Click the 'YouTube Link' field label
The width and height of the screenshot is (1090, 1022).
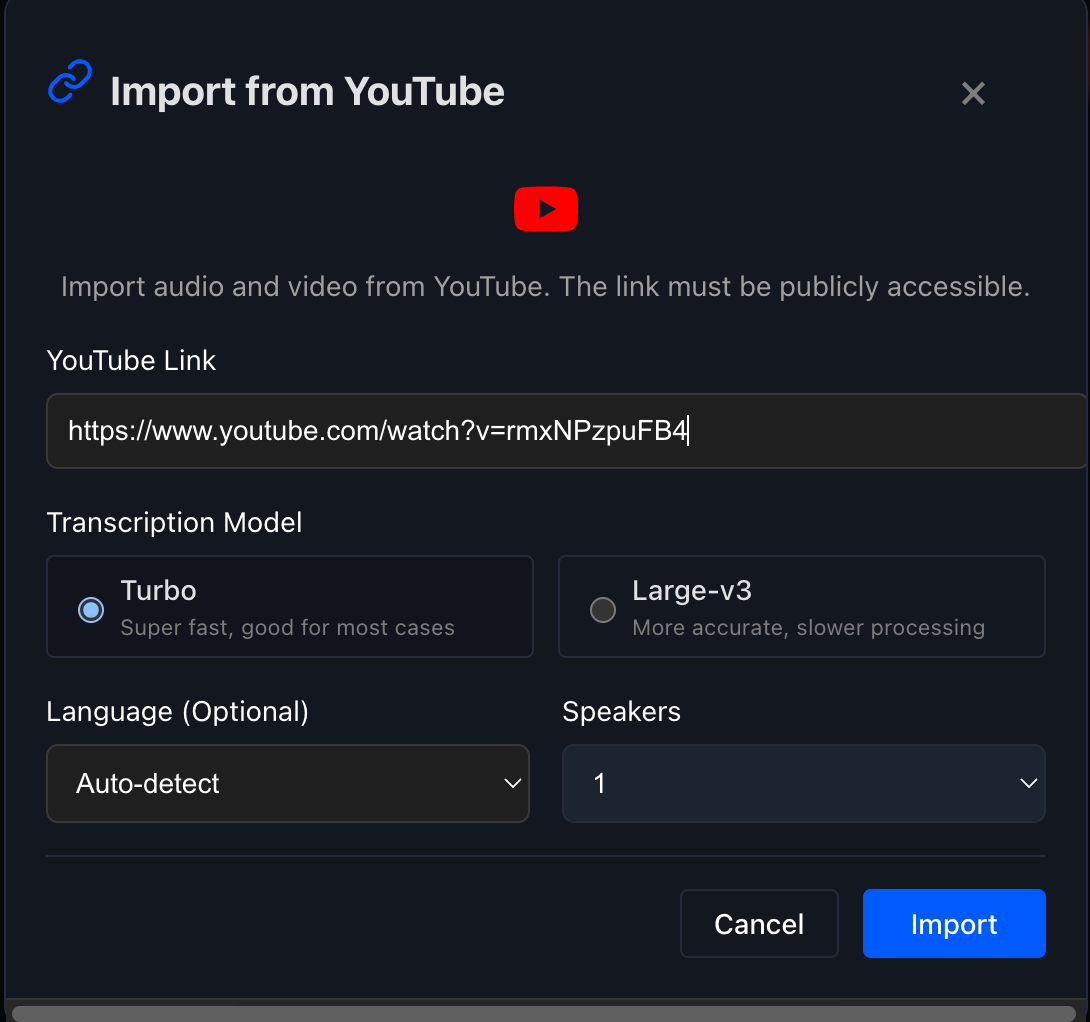[x=131, y=361]
